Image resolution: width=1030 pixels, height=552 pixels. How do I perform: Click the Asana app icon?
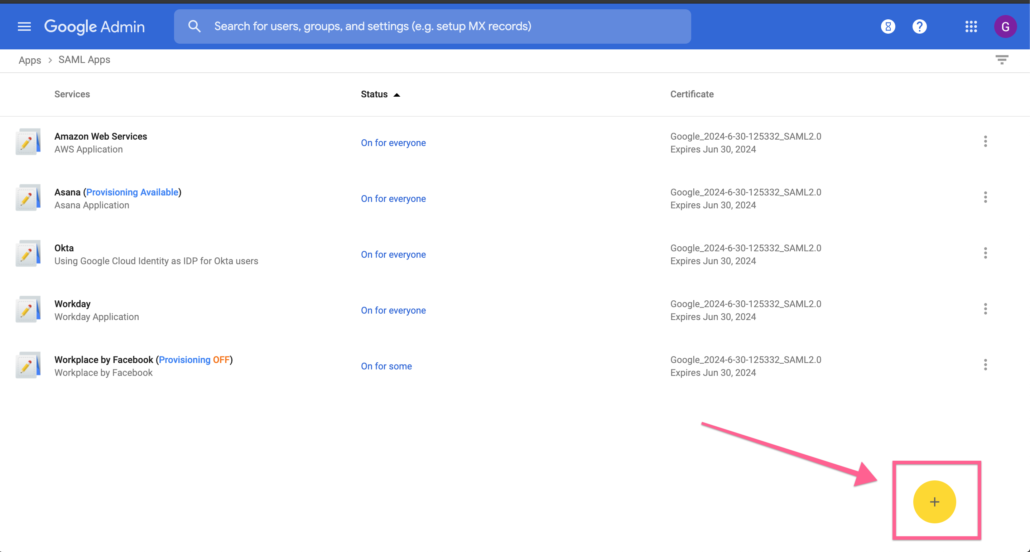(x=28, y=198)
